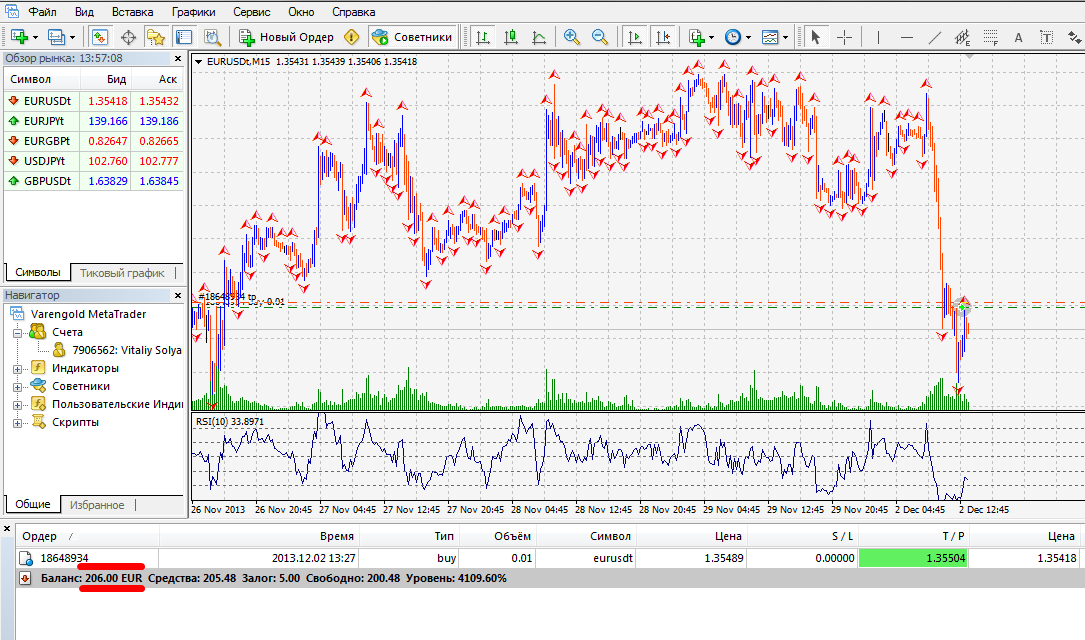Open the Data Window crosshair icon
Screen dimensions: 1085x640
[x=128, y=37]
